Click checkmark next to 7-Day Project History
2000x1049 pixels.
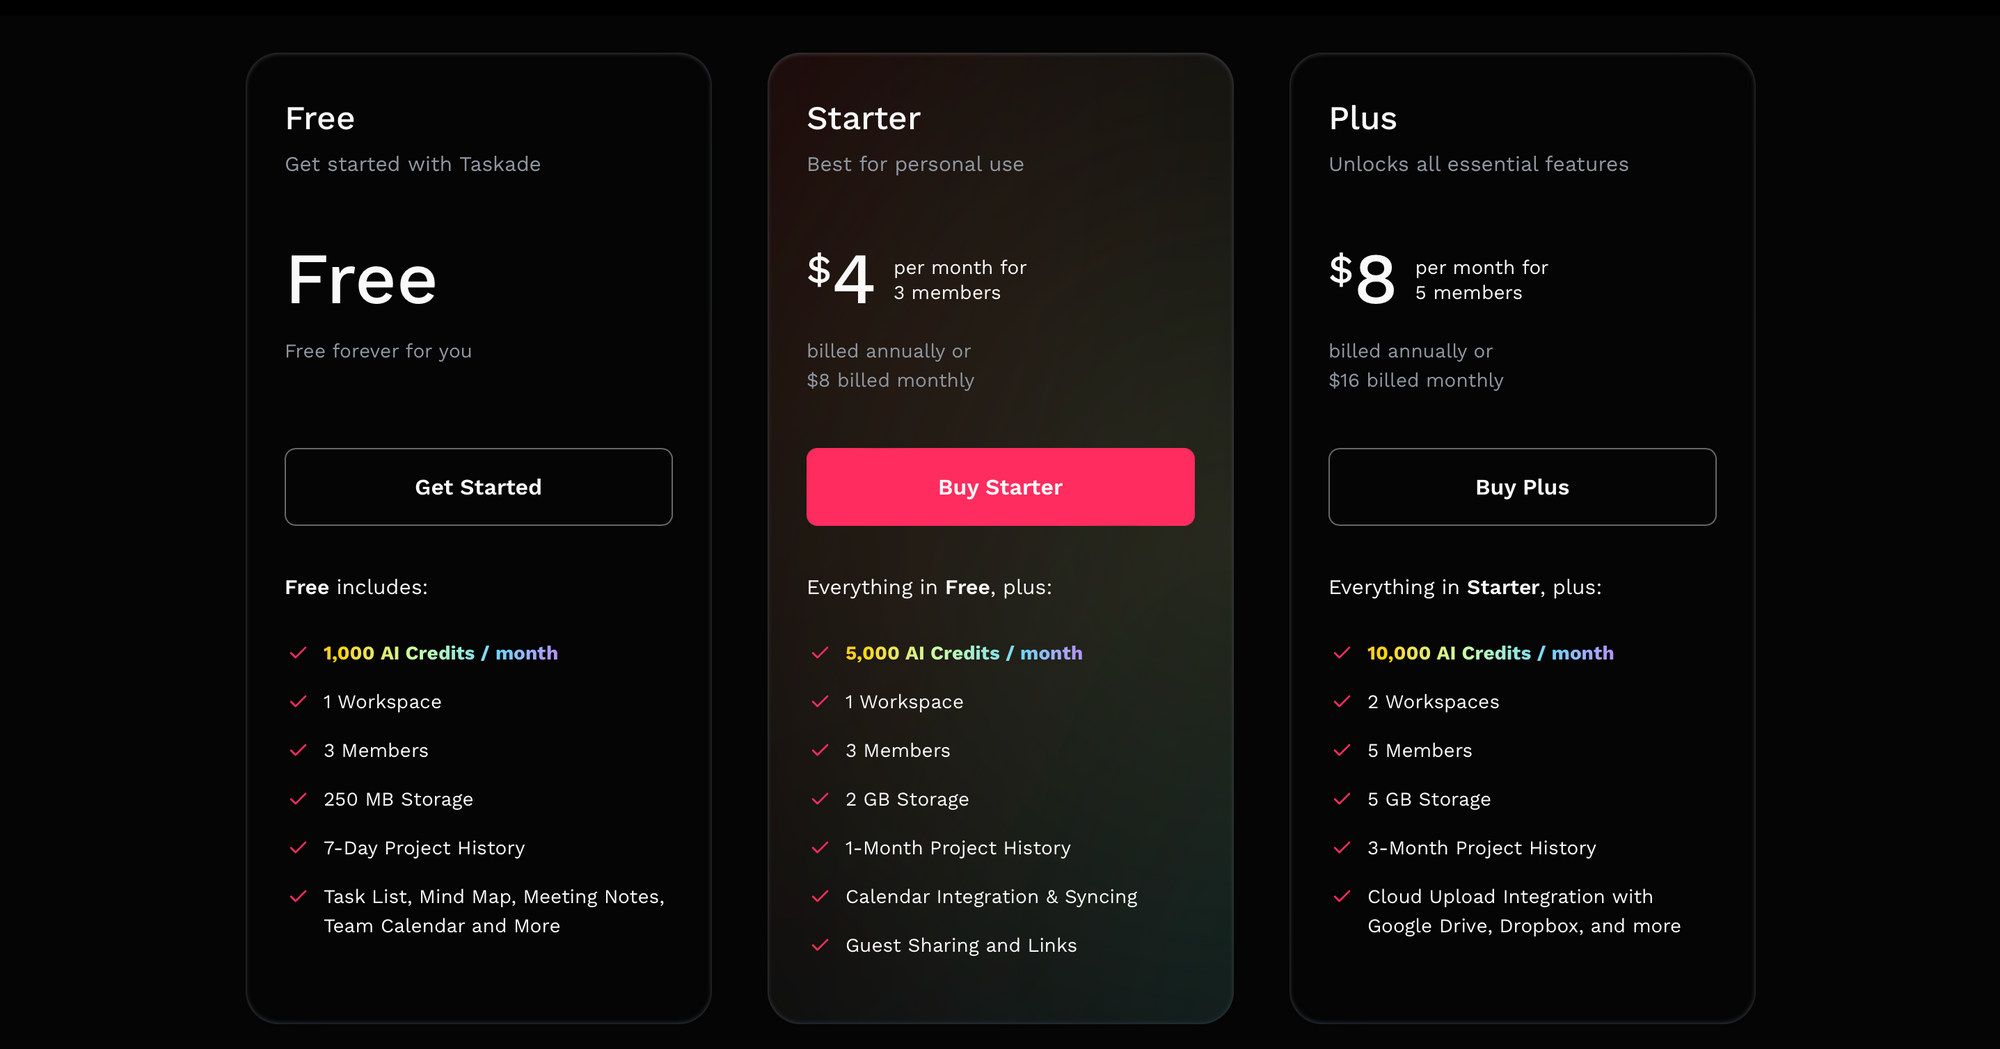[298, 848]
